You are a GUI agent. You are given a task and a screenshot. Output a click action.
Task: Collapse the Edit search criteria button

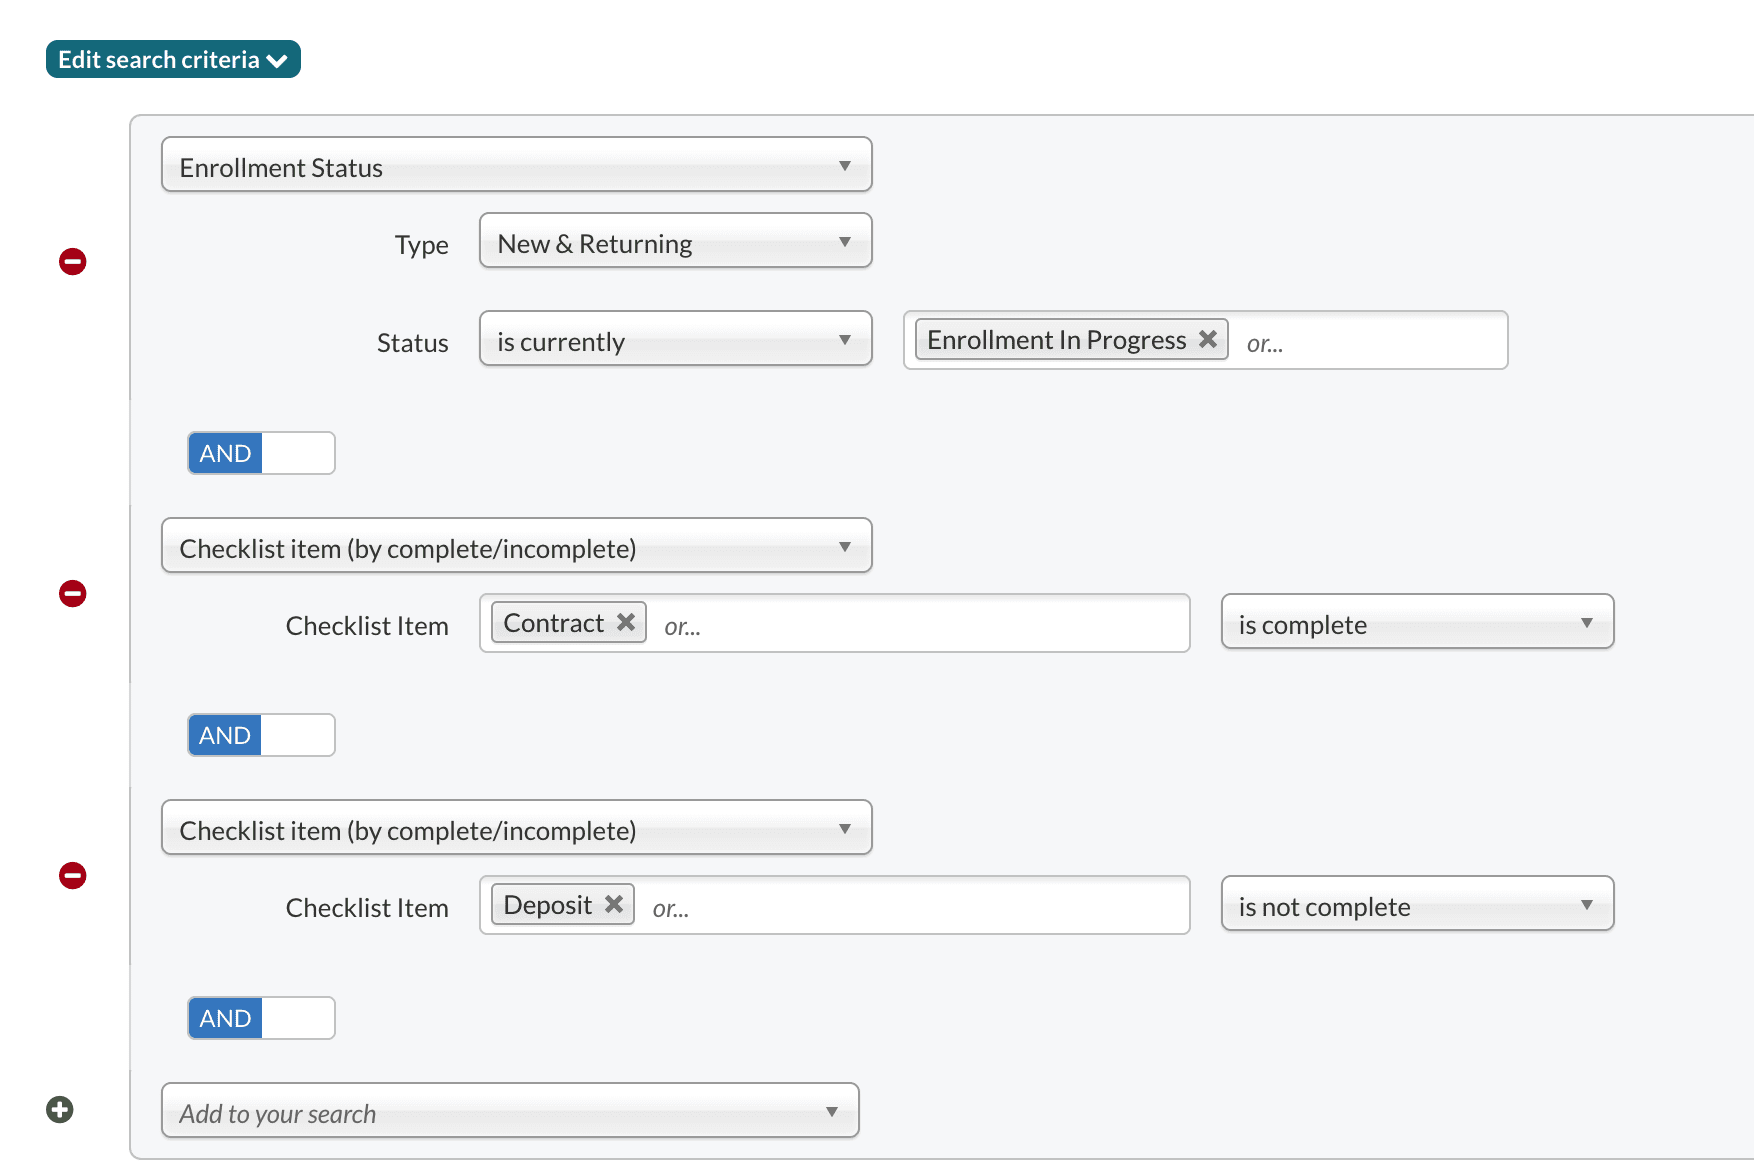coord(173,60)
